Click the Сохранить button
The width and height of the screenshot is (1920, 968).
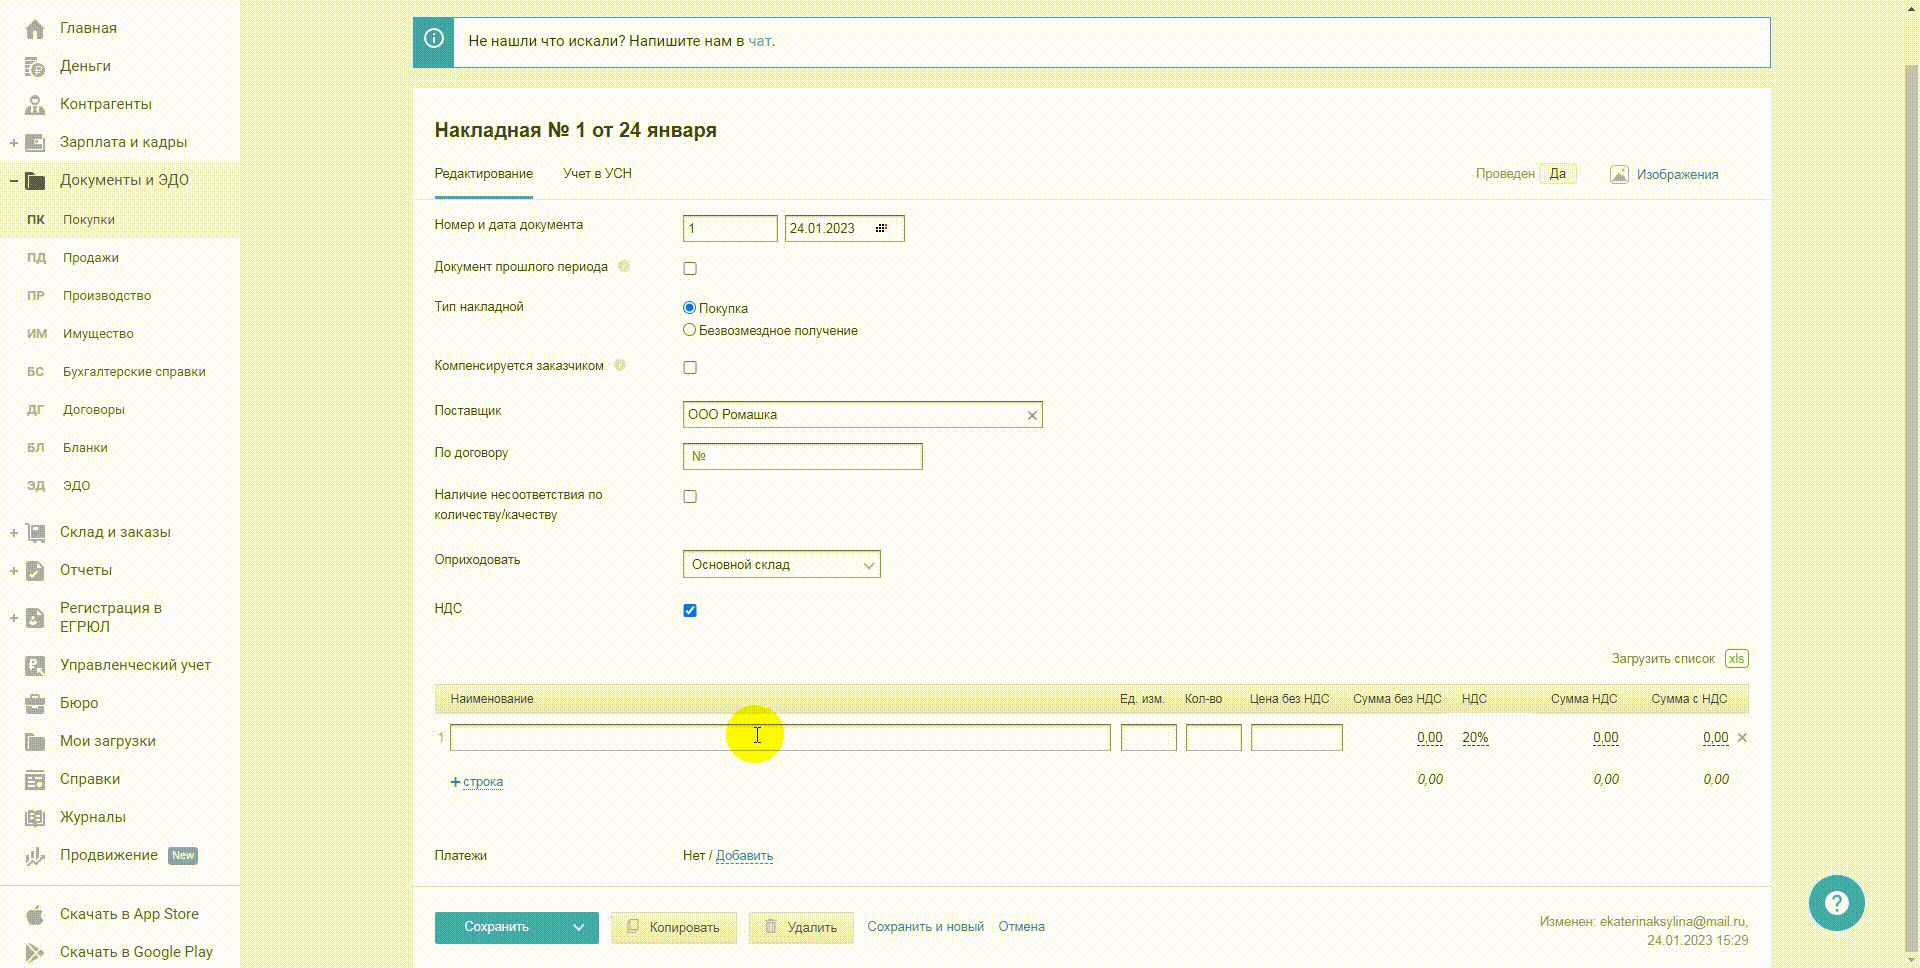496,928
